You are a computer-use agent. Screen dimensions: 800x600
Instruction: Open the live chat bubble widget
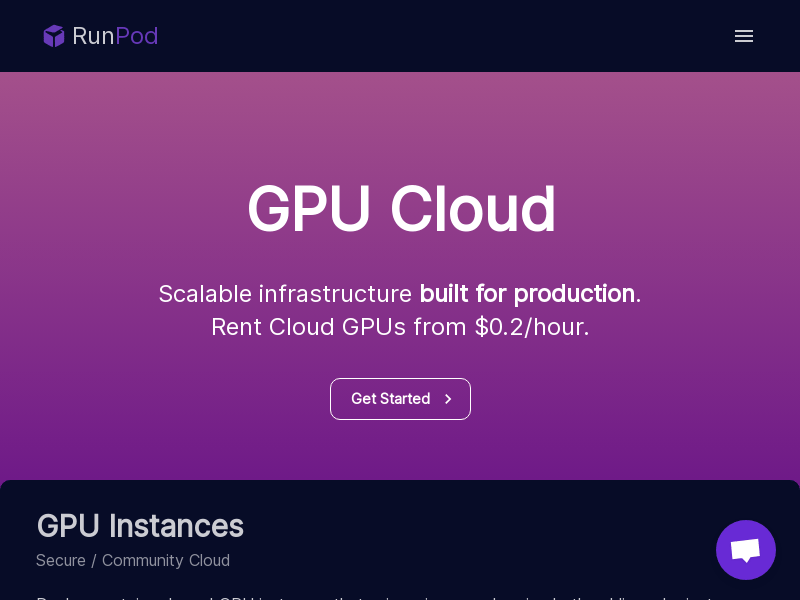point(745,549)
